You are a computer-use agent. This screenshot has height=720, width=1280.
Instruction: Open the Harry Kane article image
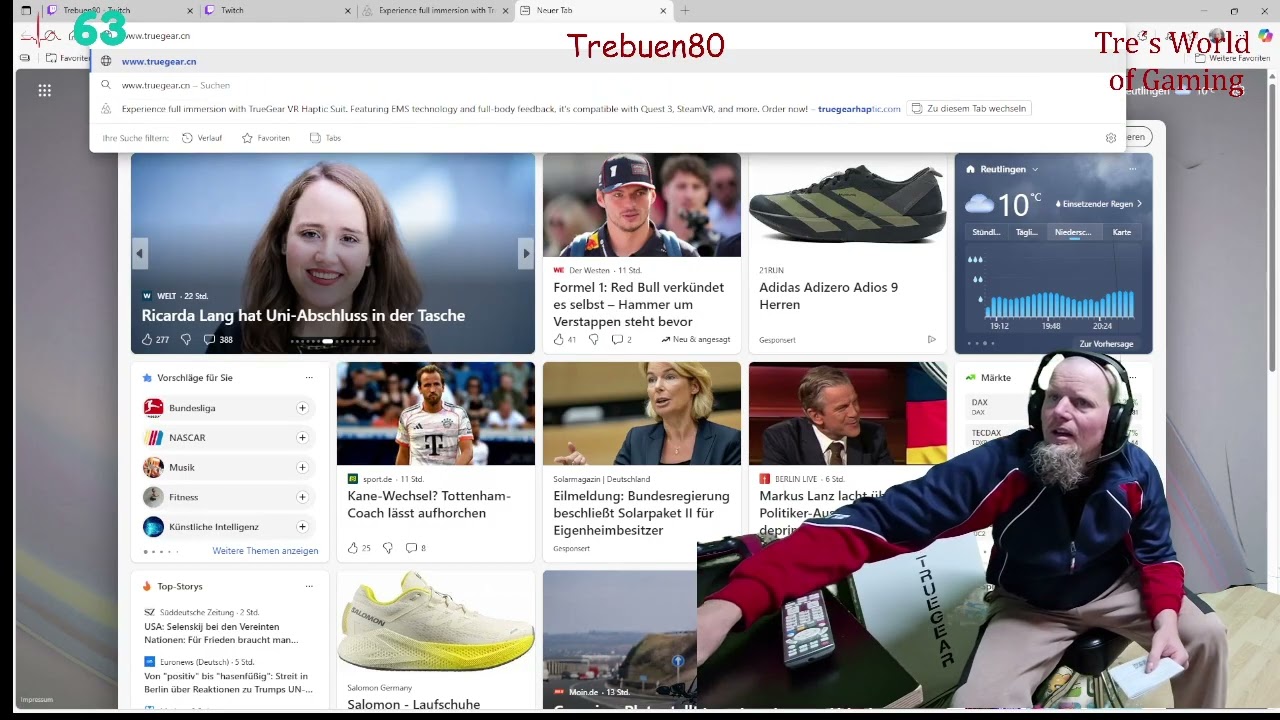coord(436,414)
